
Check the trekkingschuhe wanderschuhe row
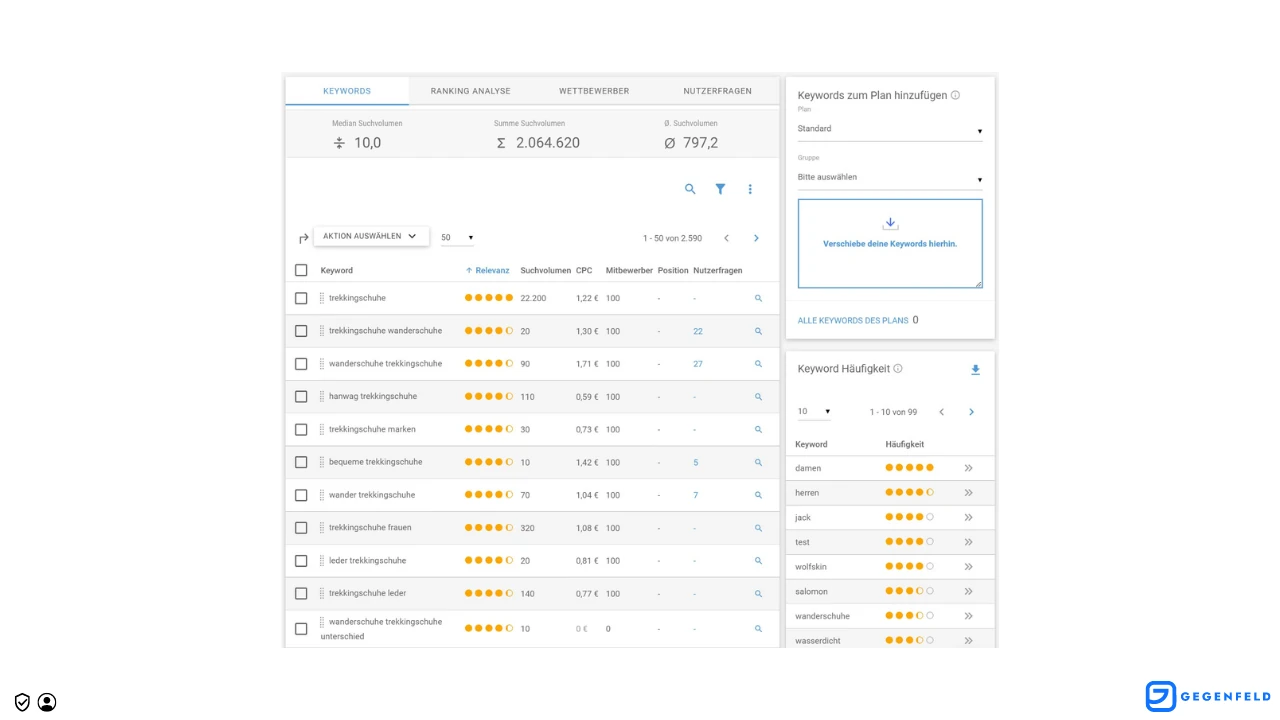click(301, 331)
